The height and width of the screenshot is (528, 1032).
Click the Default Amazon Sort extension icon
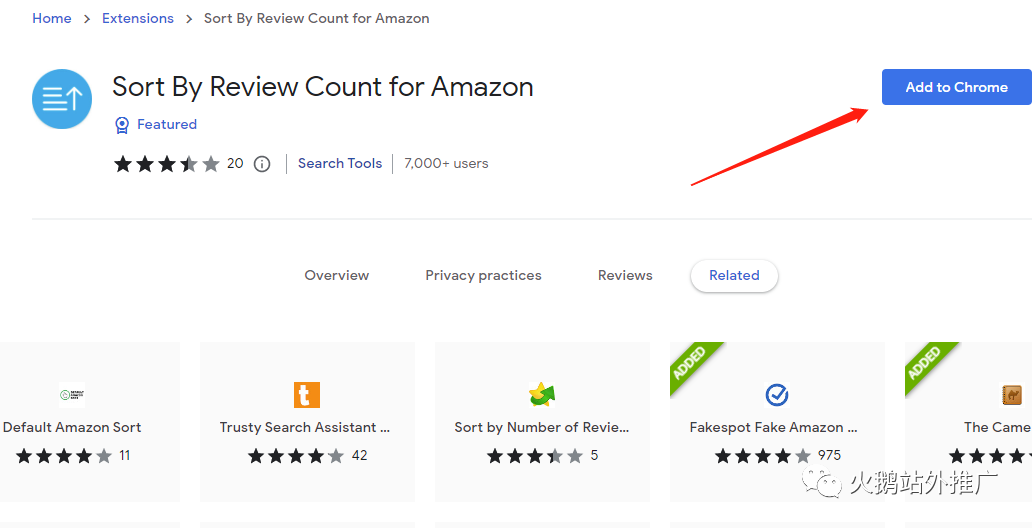tap(71, 395)
